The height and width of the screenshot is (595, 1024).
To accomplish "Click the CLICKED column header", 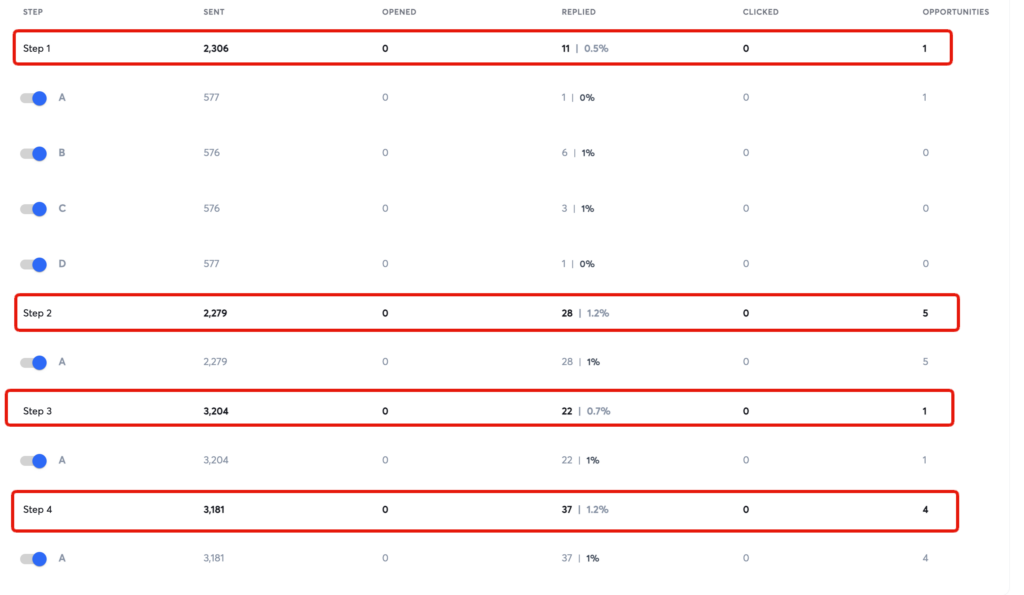I will [x=760, y=12].
